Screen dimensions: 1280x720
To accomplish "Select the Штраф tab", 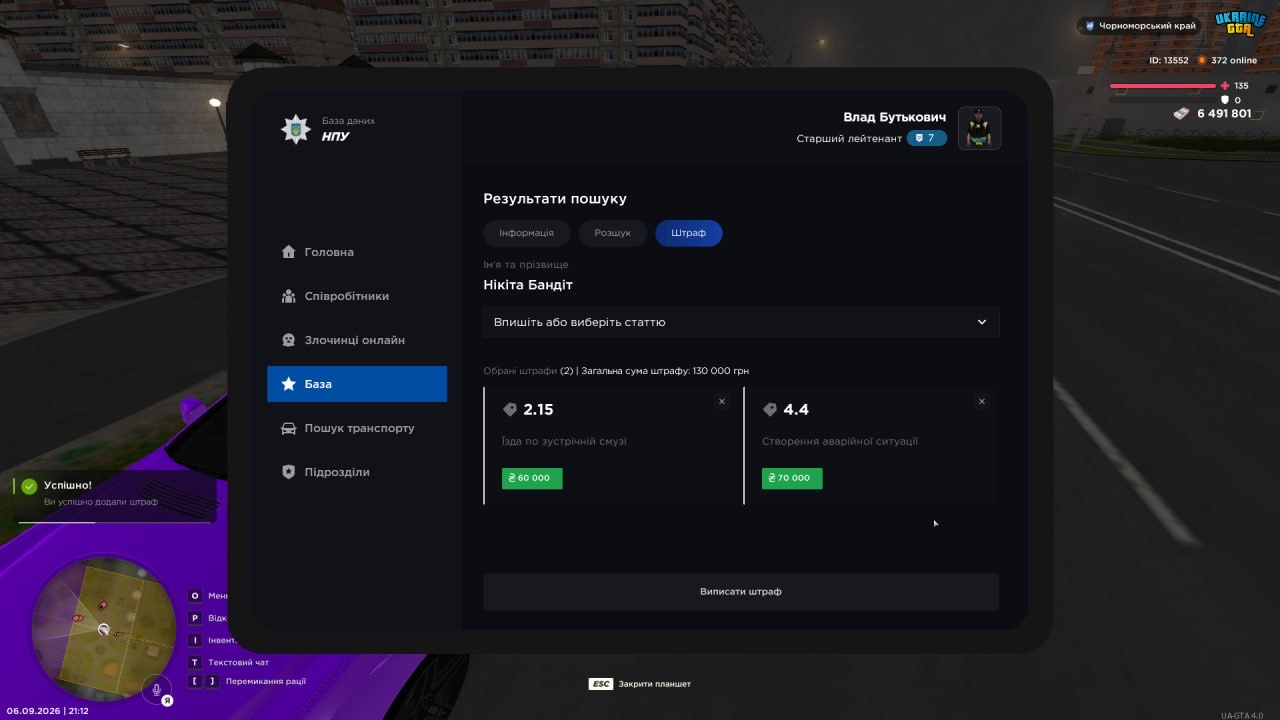I will click(x=689, y=233).
